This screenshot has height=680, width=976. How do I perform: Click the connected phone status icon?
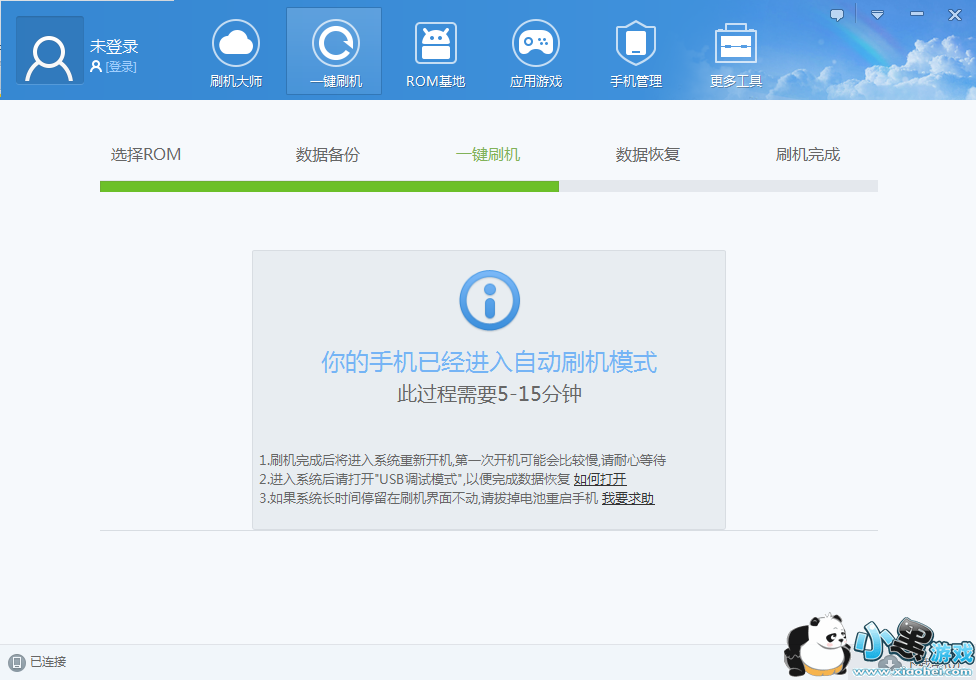point(16,662)
